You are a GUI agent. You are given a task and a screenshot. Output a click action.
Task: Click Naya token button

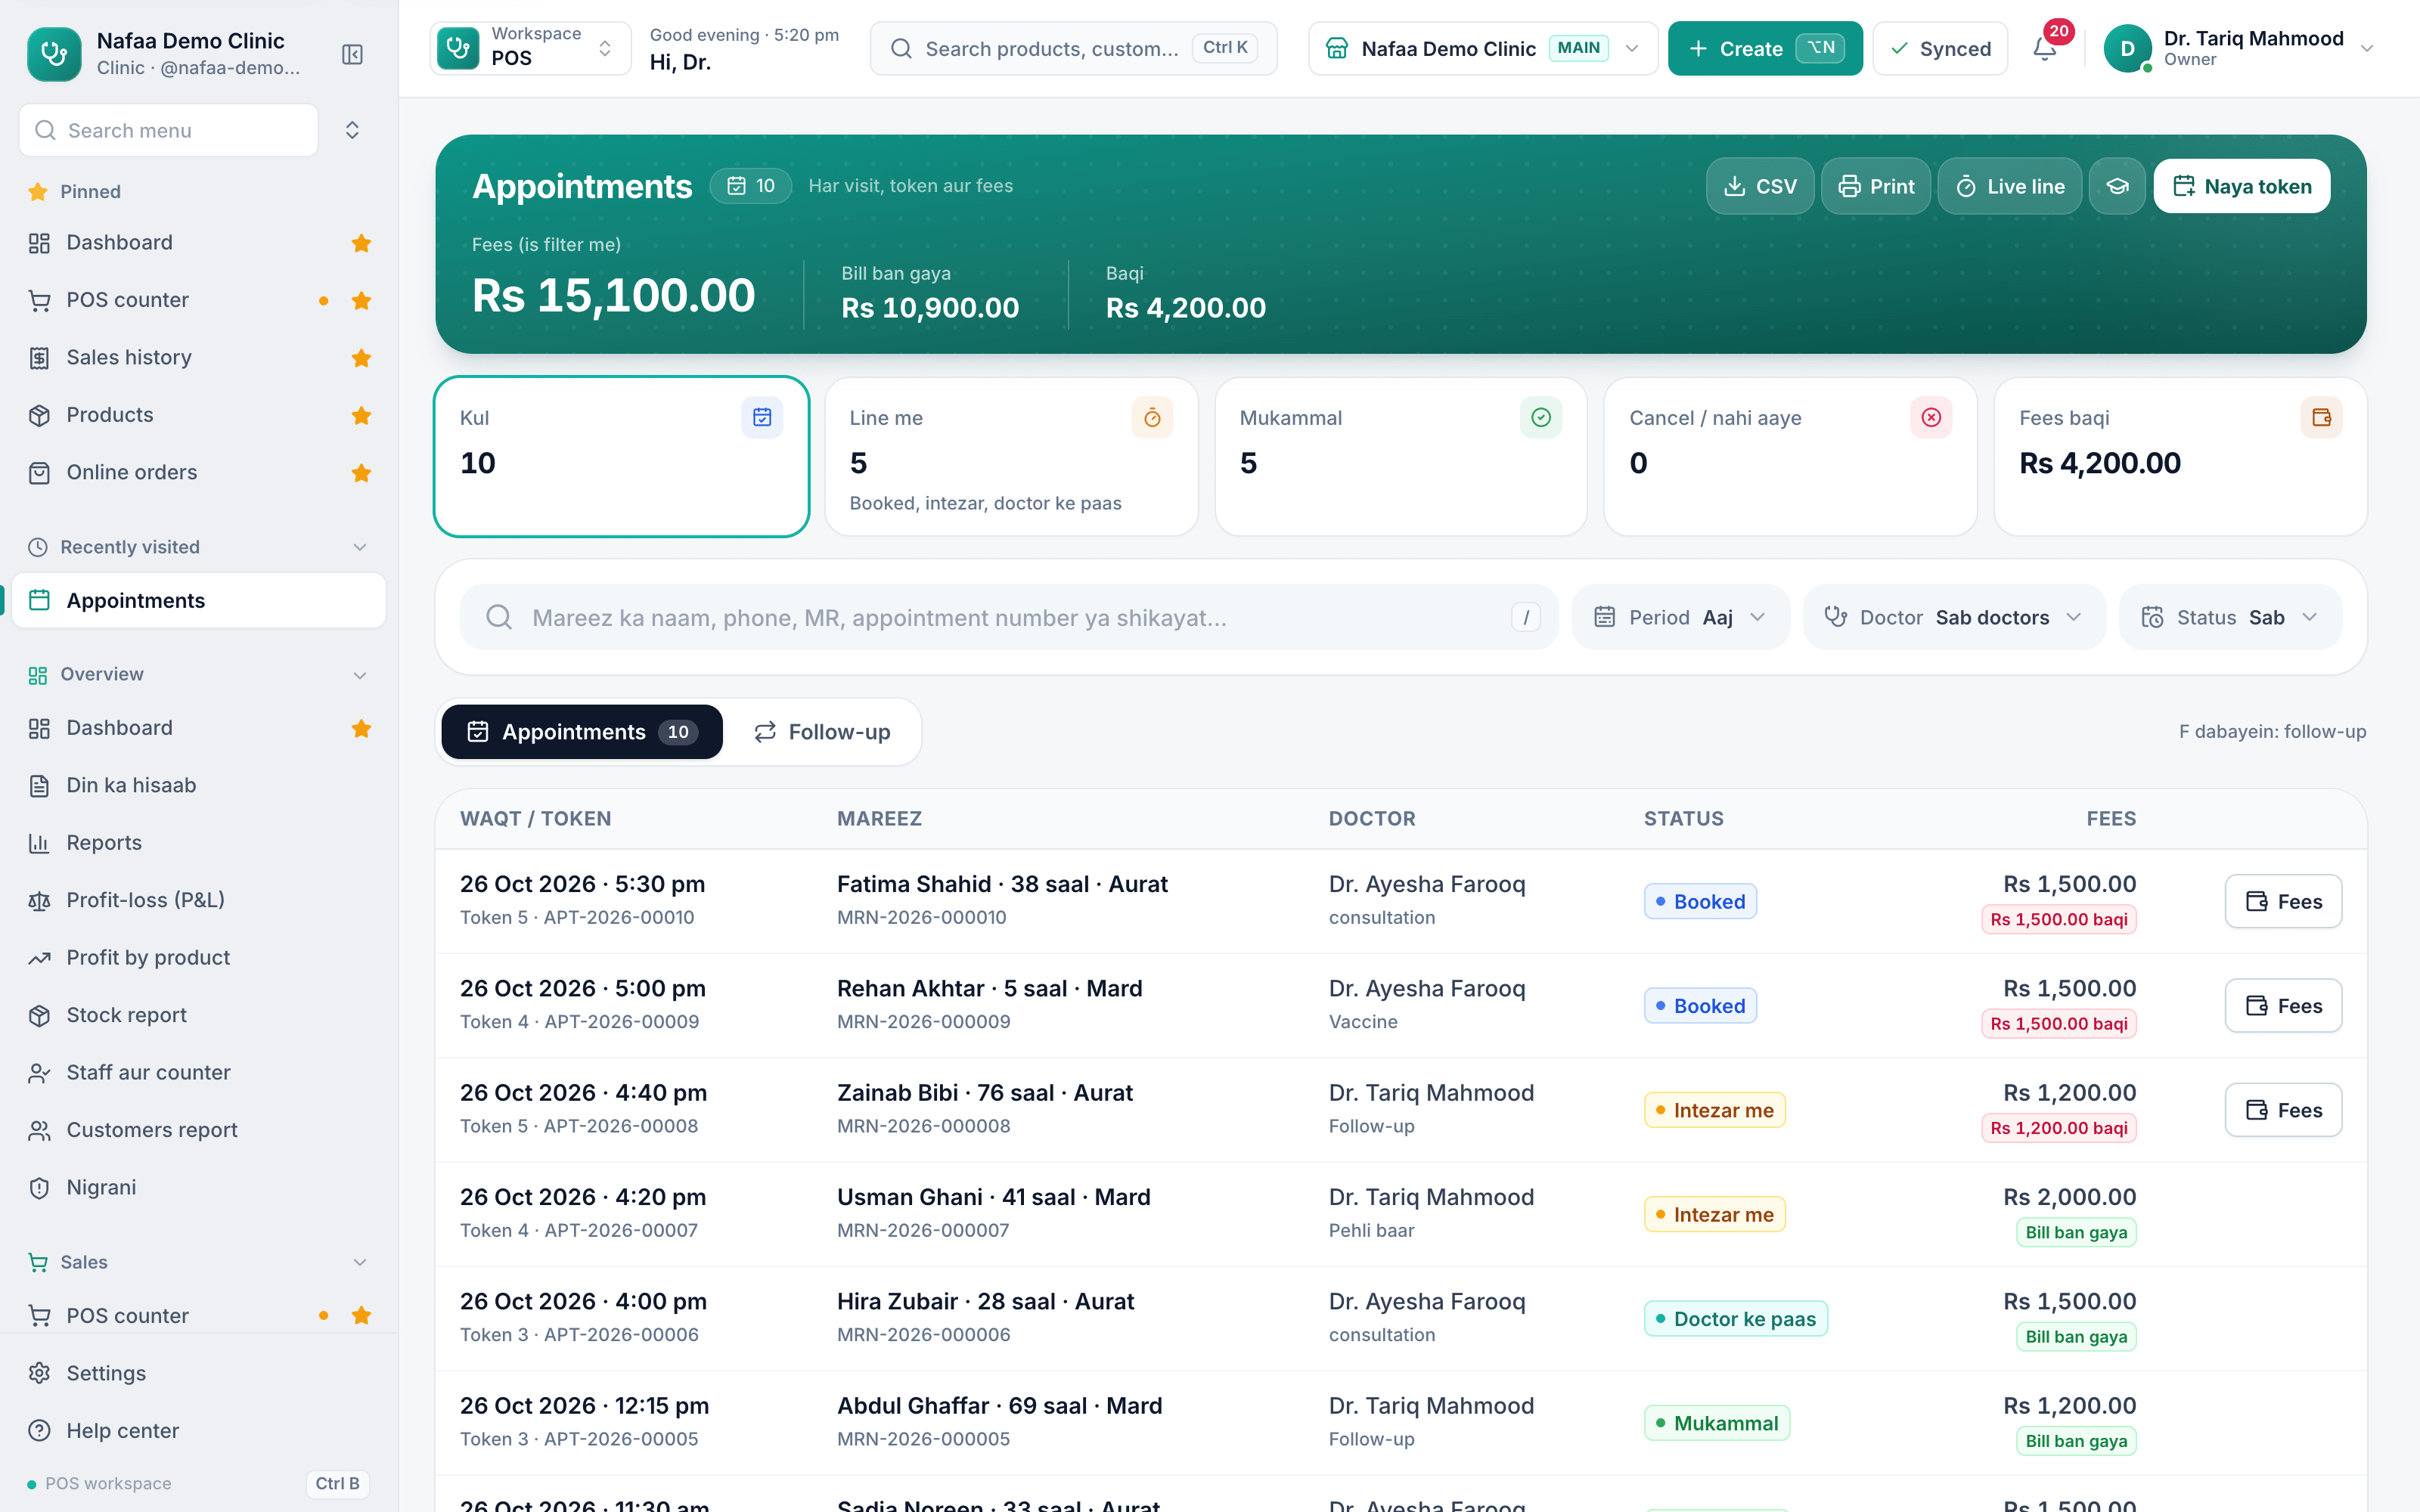click(2242, 186)
